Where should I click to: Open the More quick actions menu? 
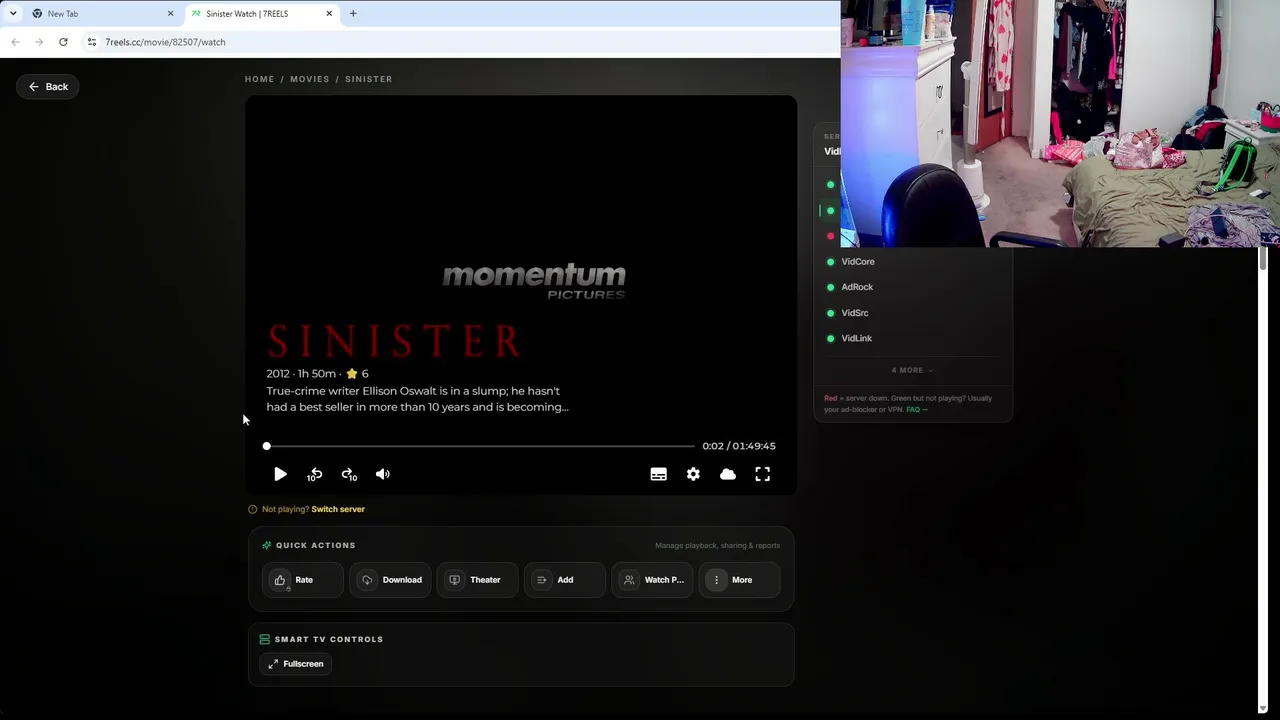pyautogui.click(x=740, y=580)
